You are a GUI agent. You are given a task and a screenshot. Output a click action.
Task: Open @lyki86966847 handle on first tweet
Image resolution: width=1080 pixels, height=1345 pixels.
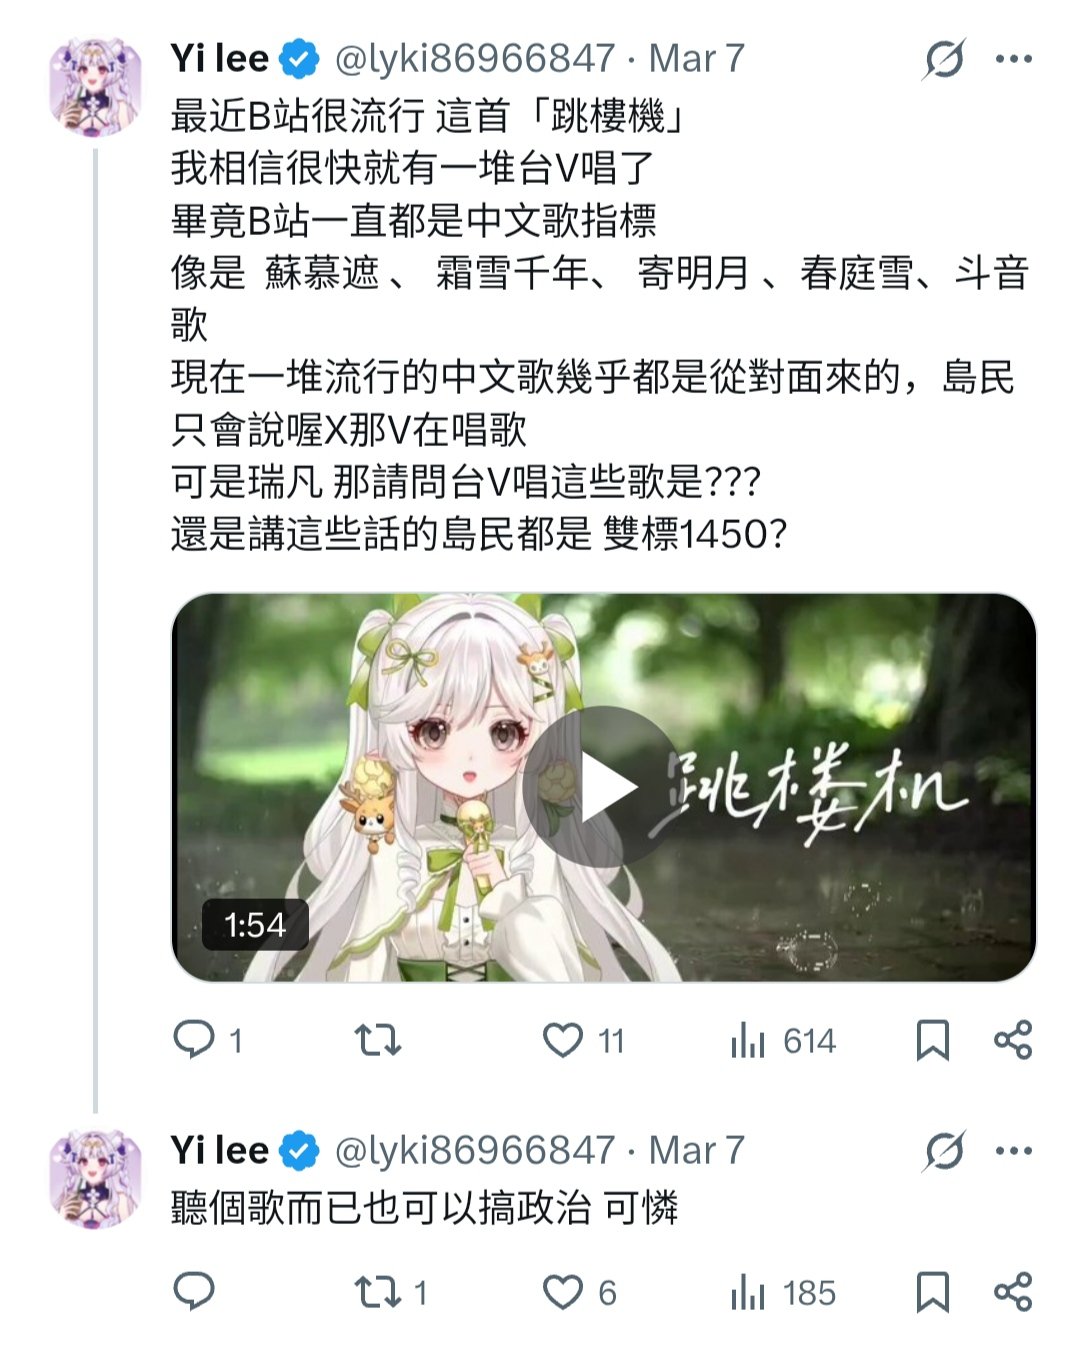click(x=474, y=58)
